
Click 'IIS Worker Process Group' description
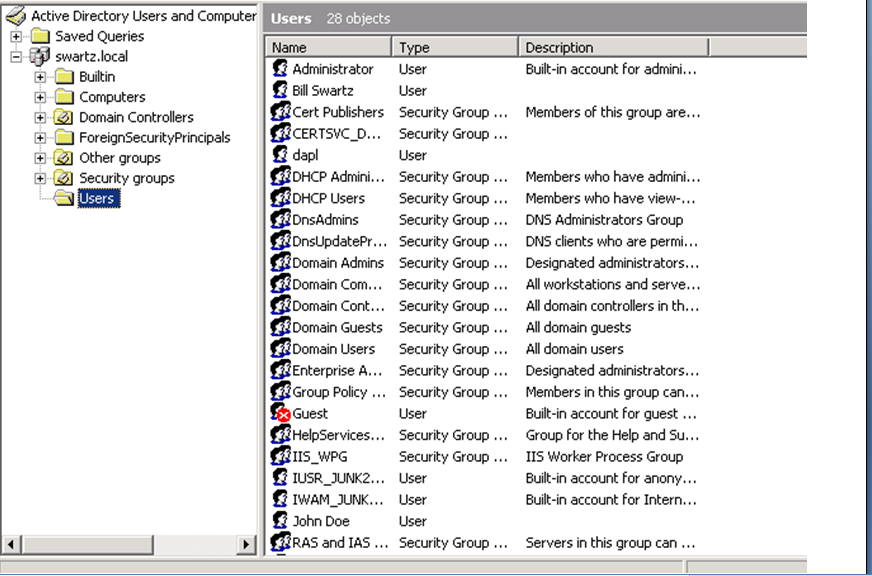pos(604,456)
